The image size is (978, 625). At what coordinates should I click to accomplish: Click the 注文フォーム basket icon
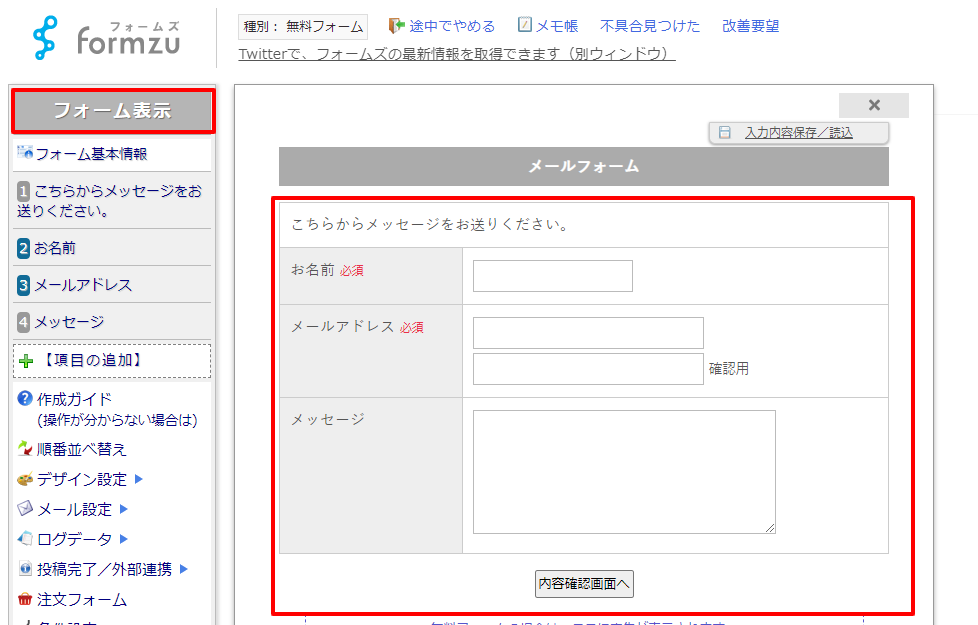25,600
